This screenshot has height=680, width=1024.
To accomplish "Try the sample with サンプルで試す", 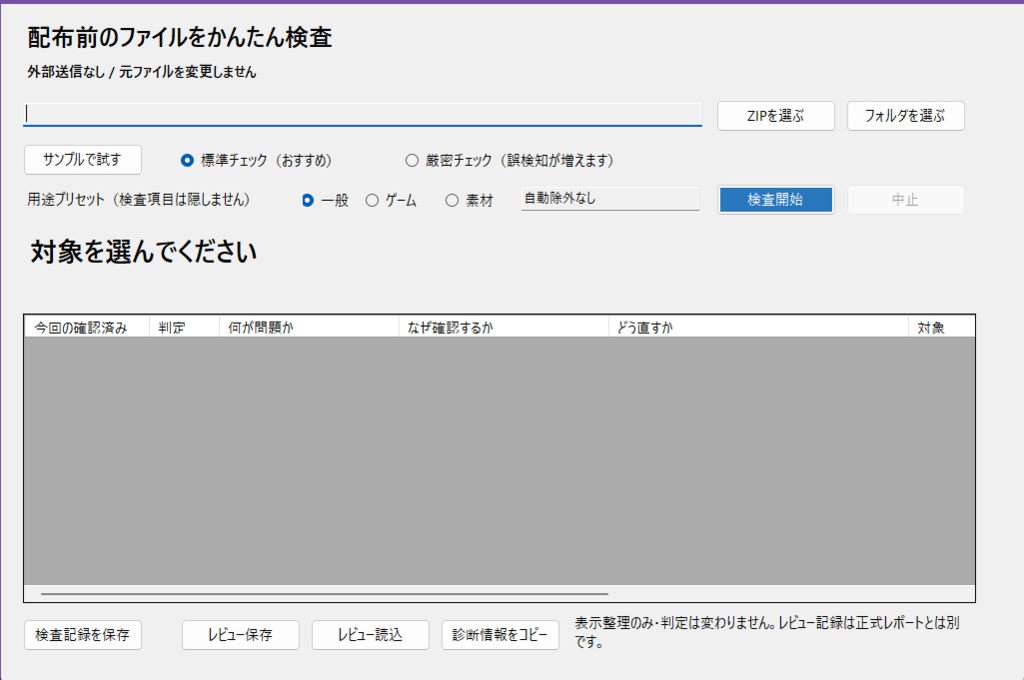I will [83, 159].
